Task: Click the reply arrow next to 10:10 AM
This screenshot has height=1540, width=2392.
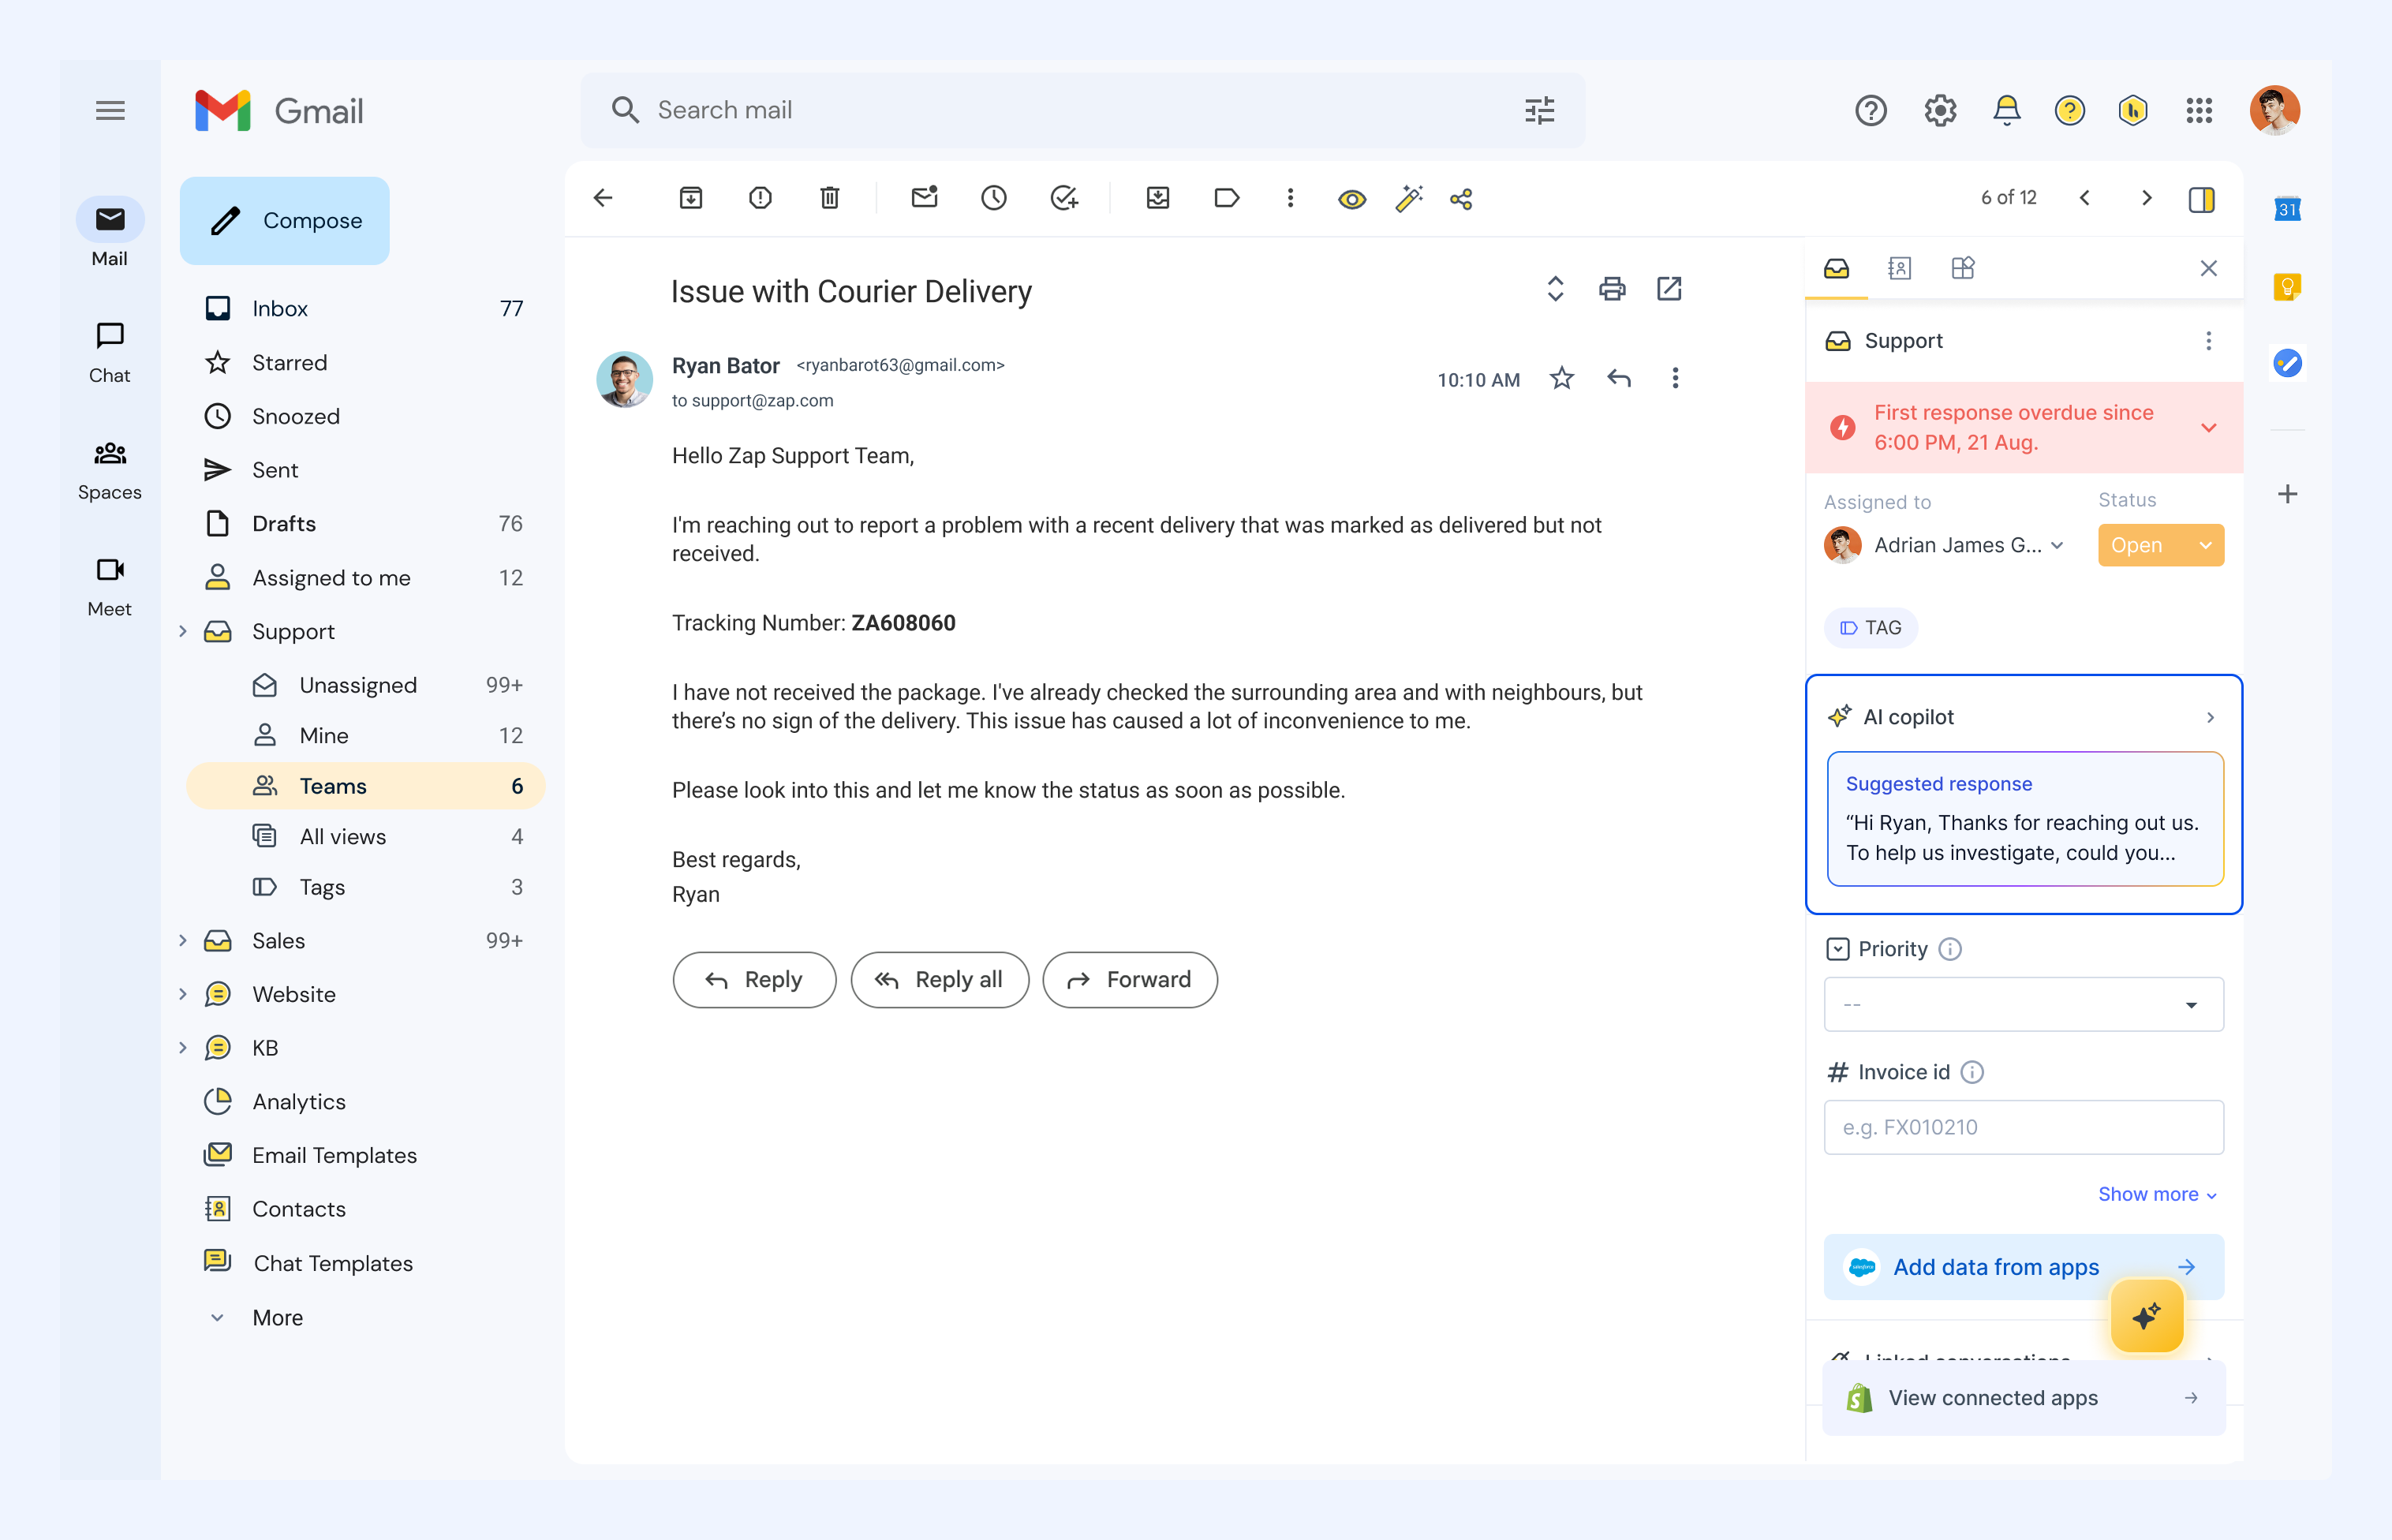Action: [1619, 378]
